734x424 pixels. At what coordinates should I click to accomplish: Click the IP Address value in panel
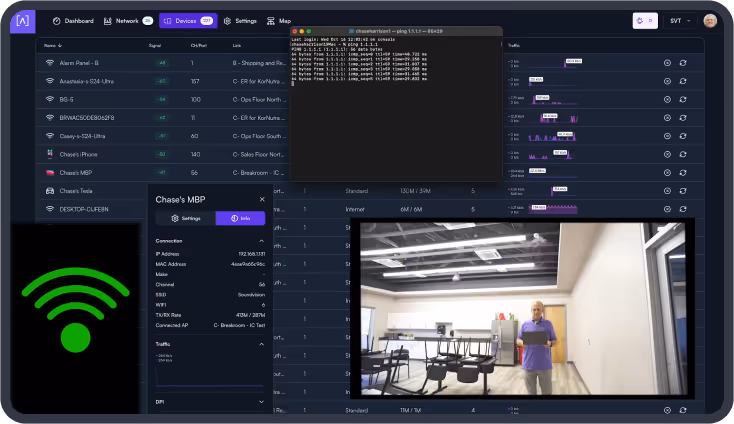251,254
